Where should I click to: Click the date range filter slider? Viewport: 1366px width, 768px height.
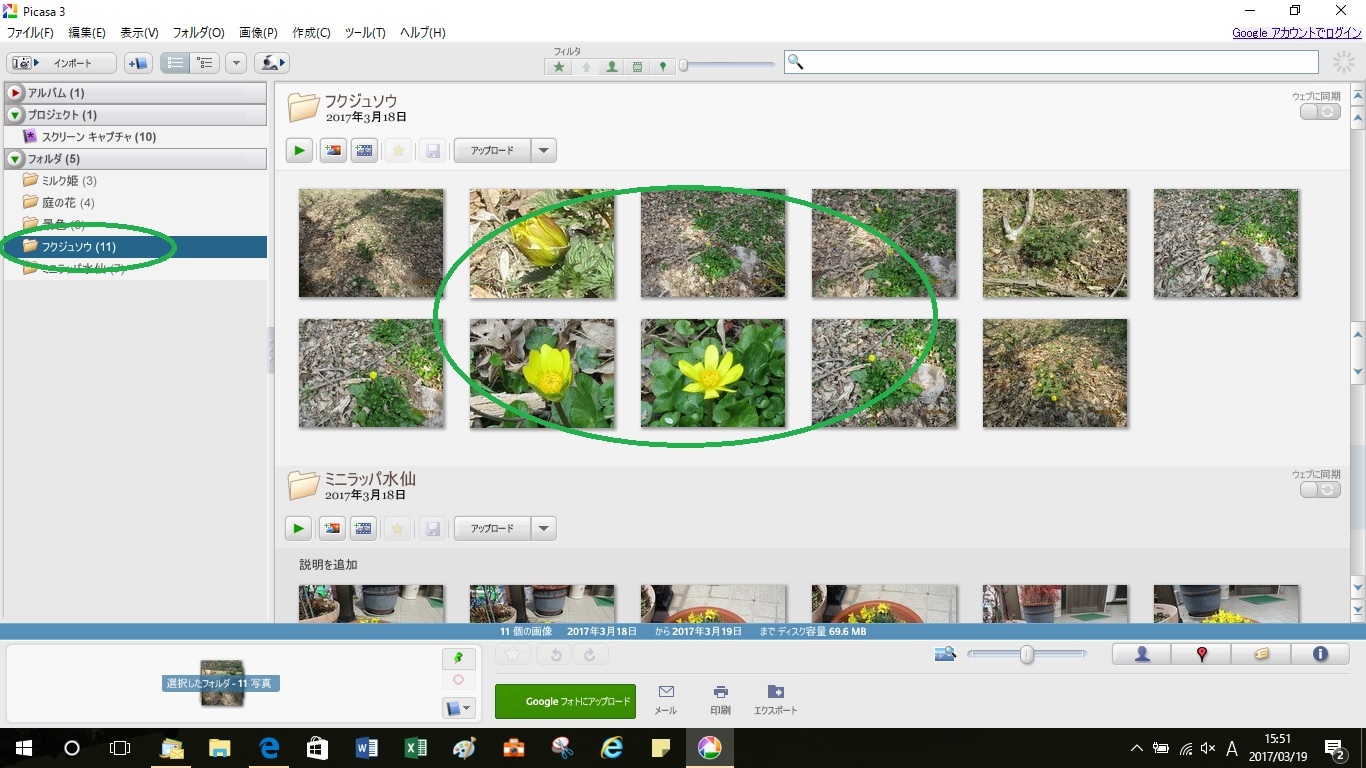pyautogui.click(x=727, y=66)
